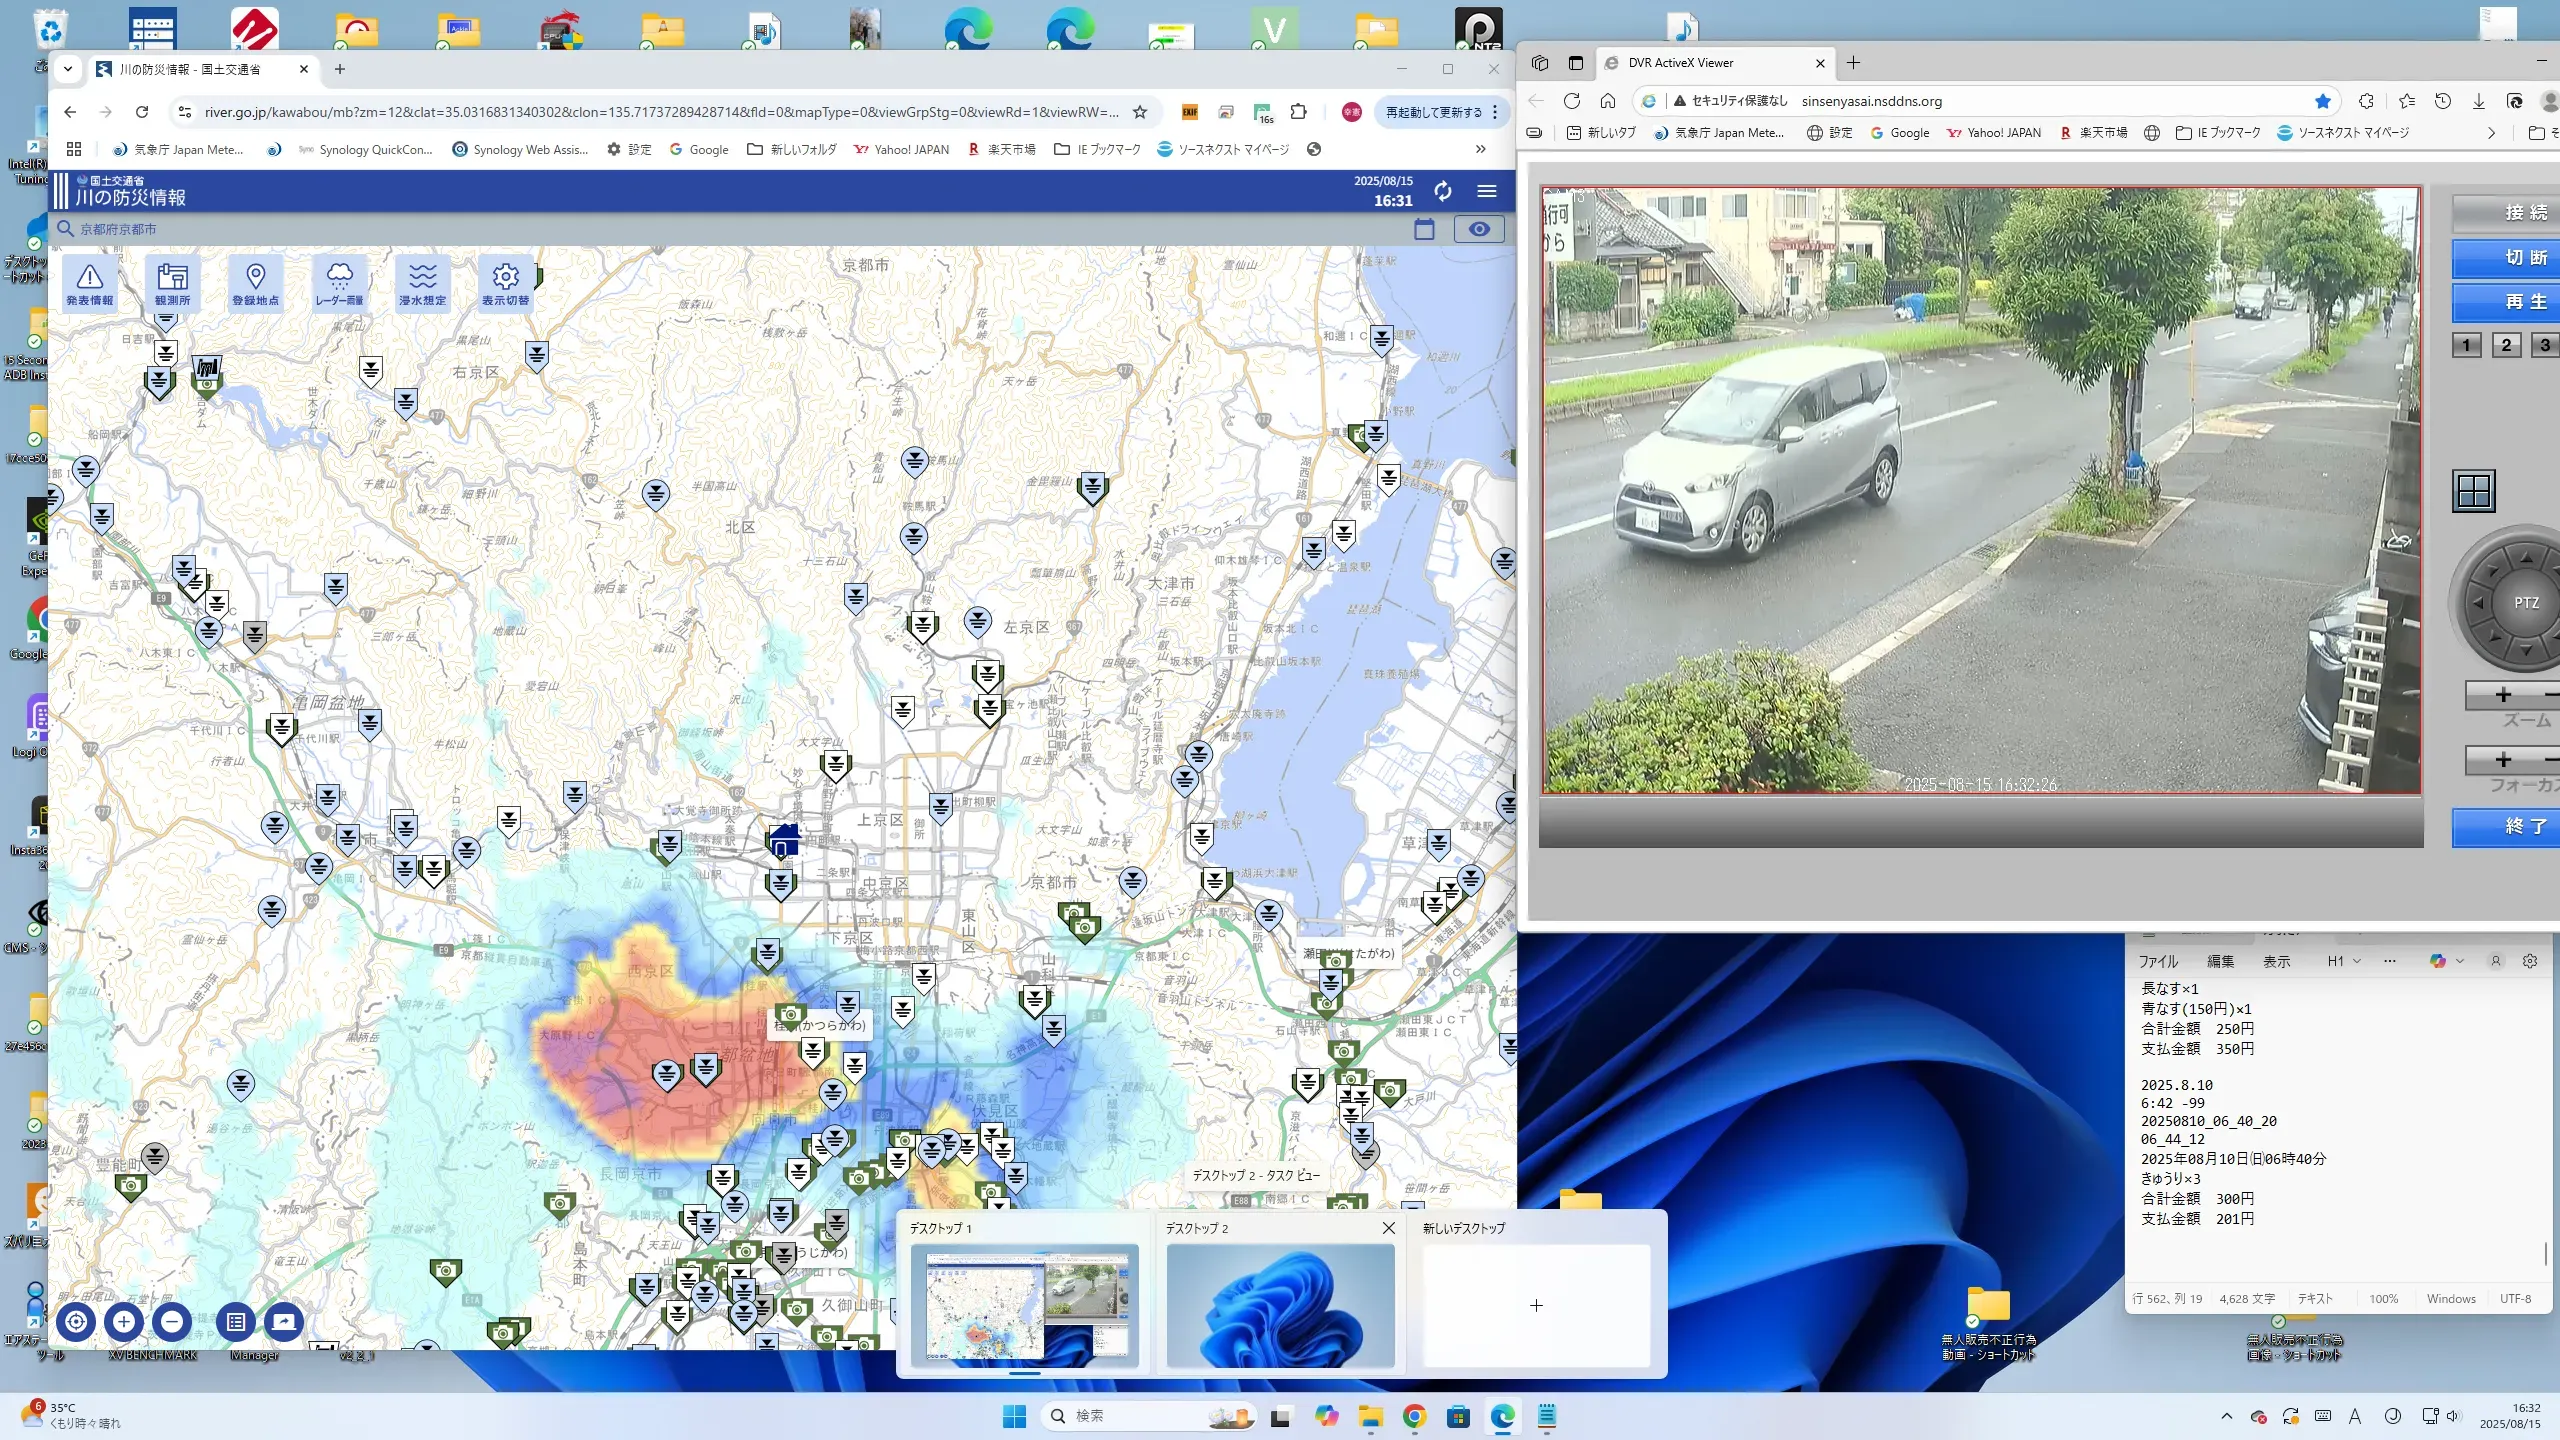Click the current location target button
The height and width of the screenshot is (1440, 2560).
pyautogui.click(x=76, y=1322)
